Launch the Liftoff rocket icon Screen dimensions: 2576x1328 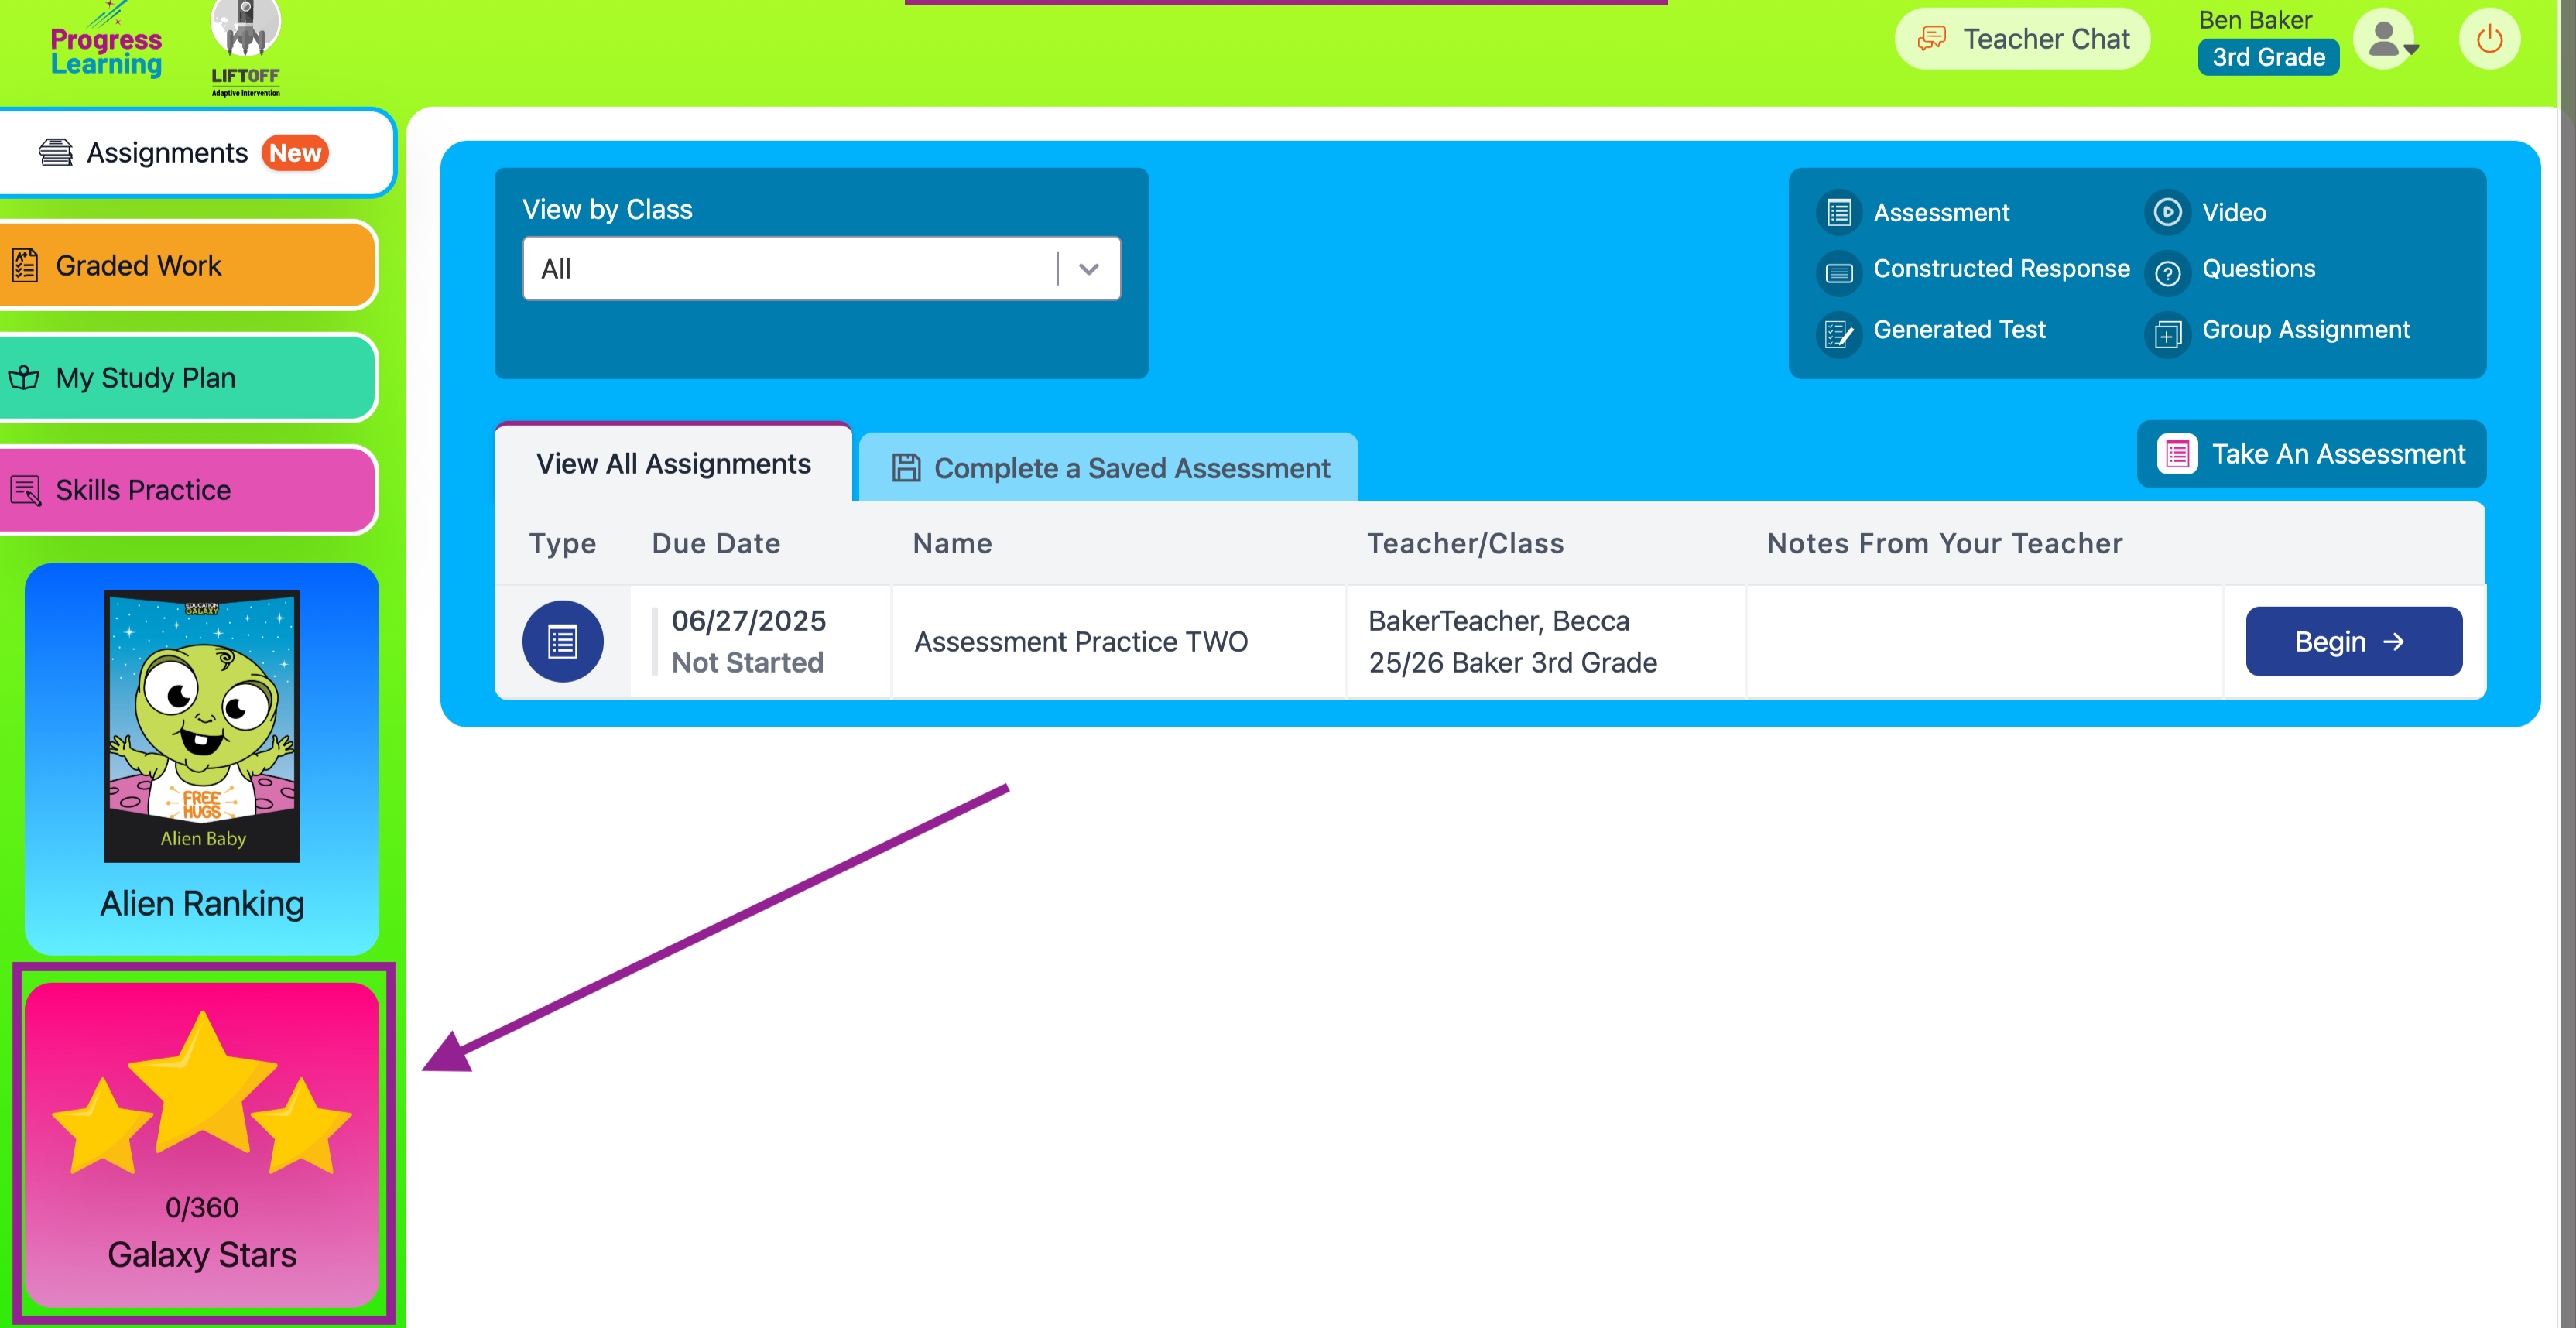click(245, 48)
